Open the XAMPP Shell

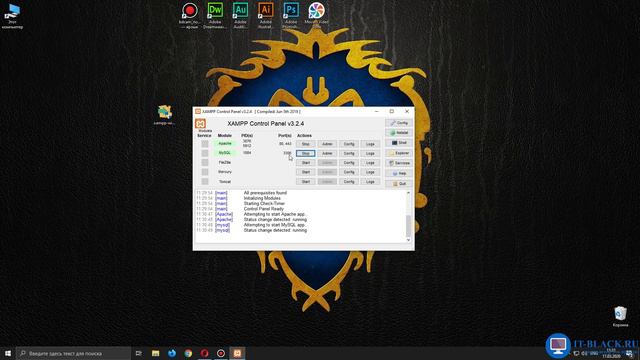click(399, 143)
